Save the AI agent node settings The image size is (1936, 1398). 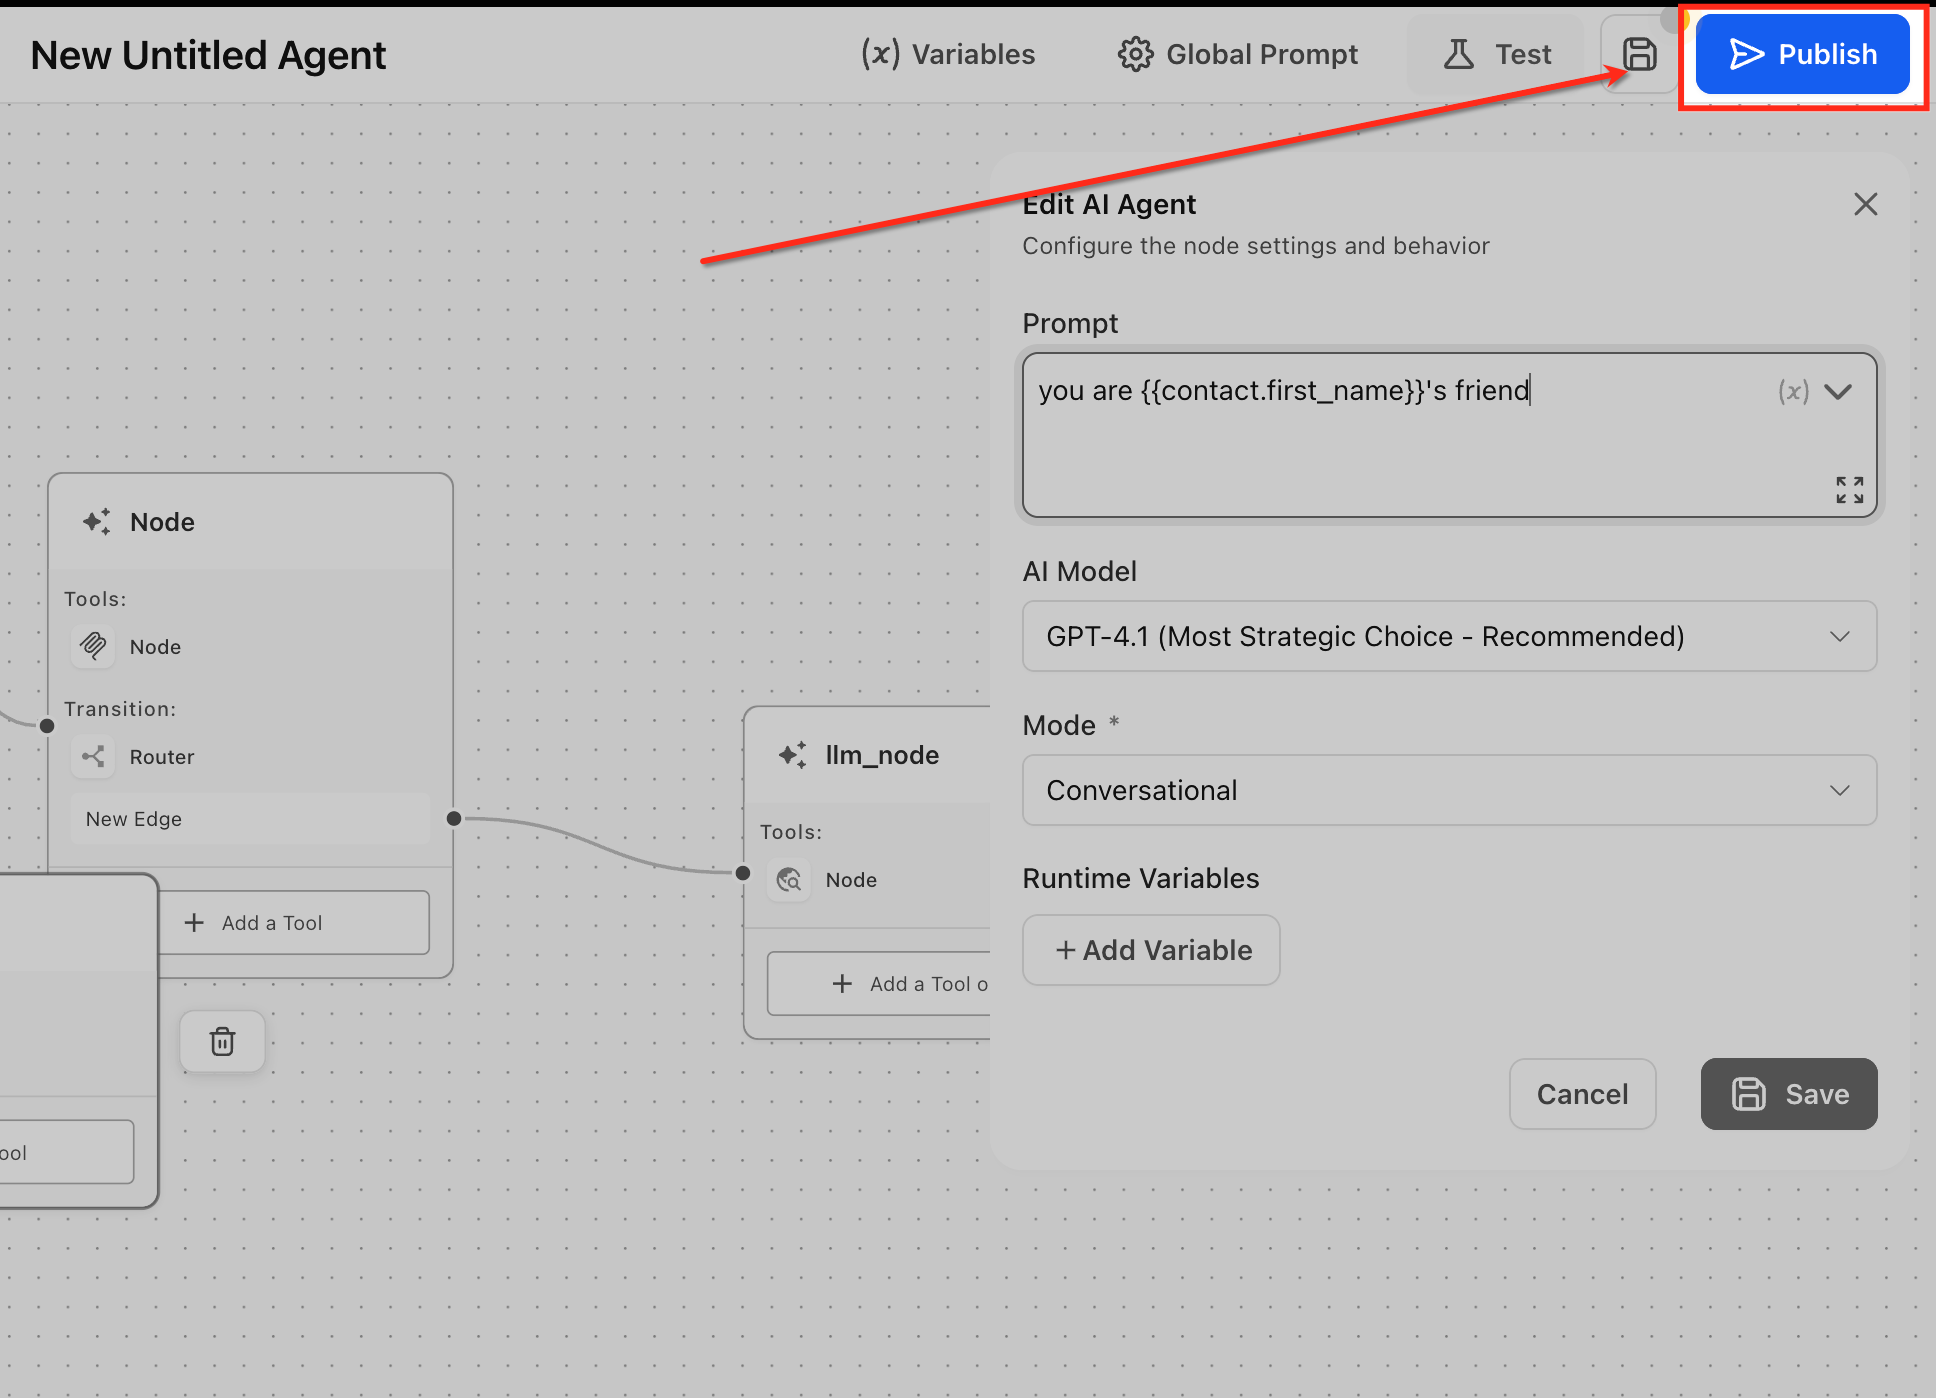1788,1094
